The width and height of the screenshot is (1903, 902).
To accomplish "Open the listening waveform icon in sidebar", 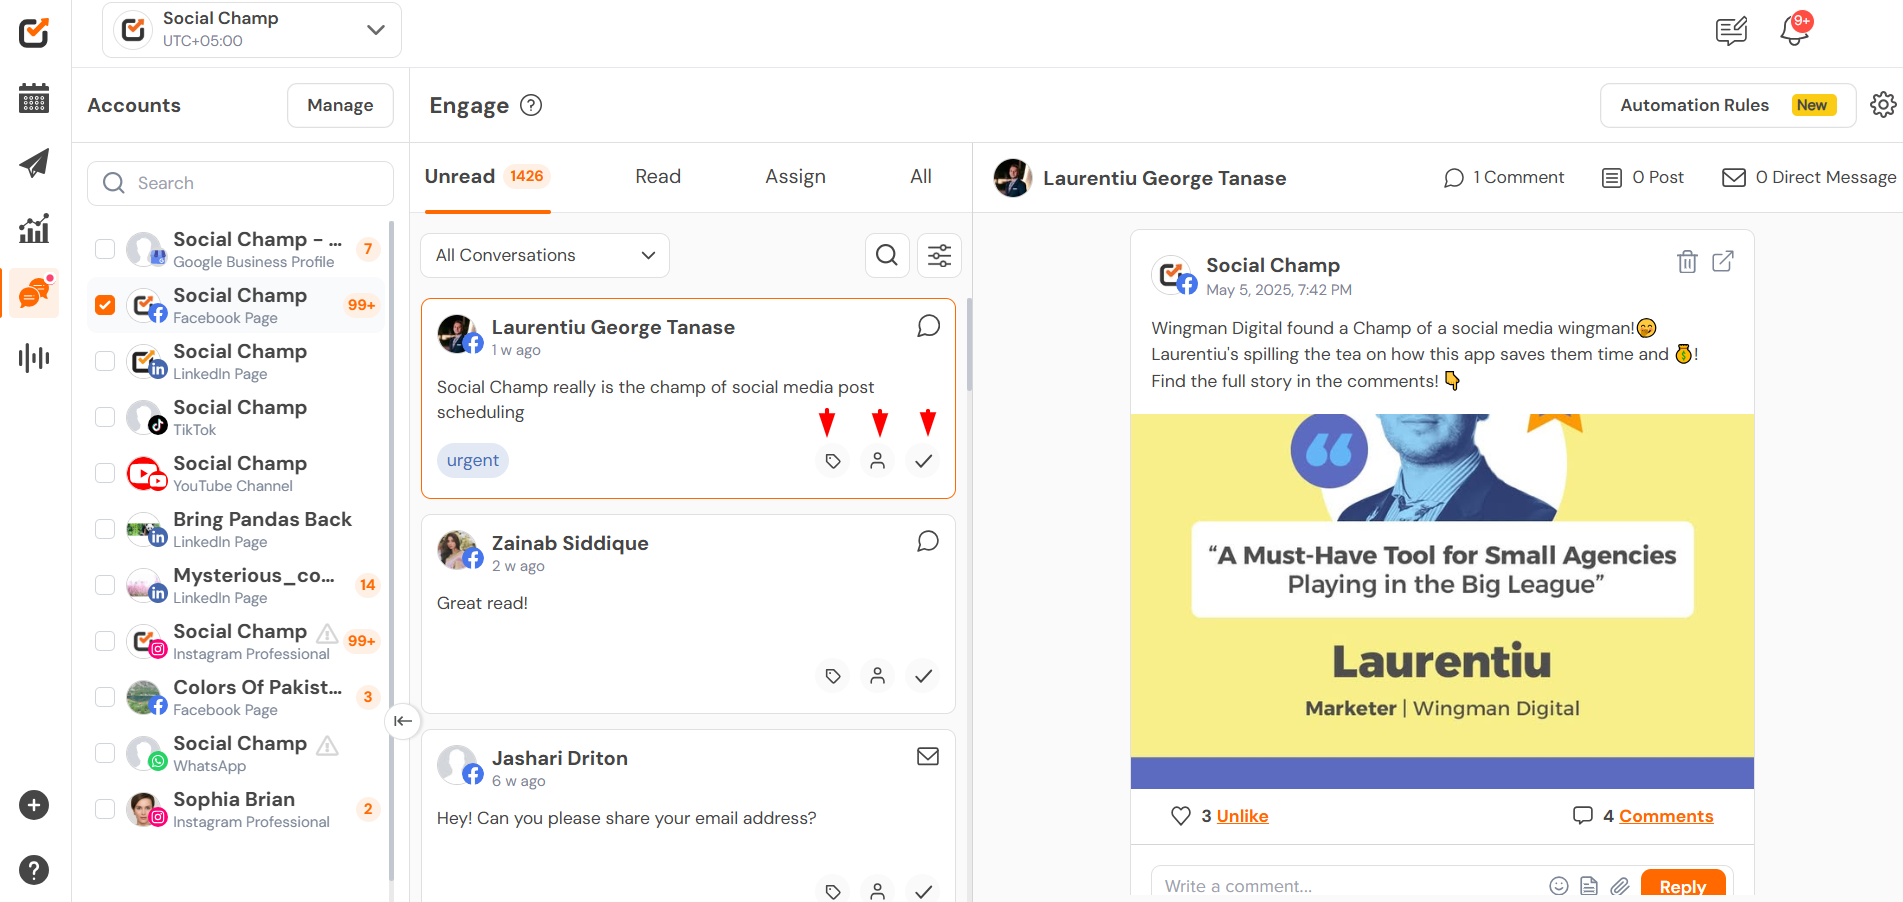I will (34, 358).
